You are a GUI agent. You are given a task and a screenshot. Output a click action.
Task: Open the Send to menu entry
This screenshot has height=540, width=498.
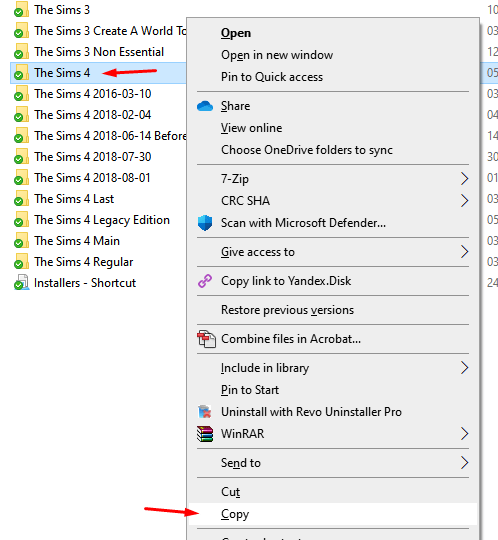tap(333, 463)
